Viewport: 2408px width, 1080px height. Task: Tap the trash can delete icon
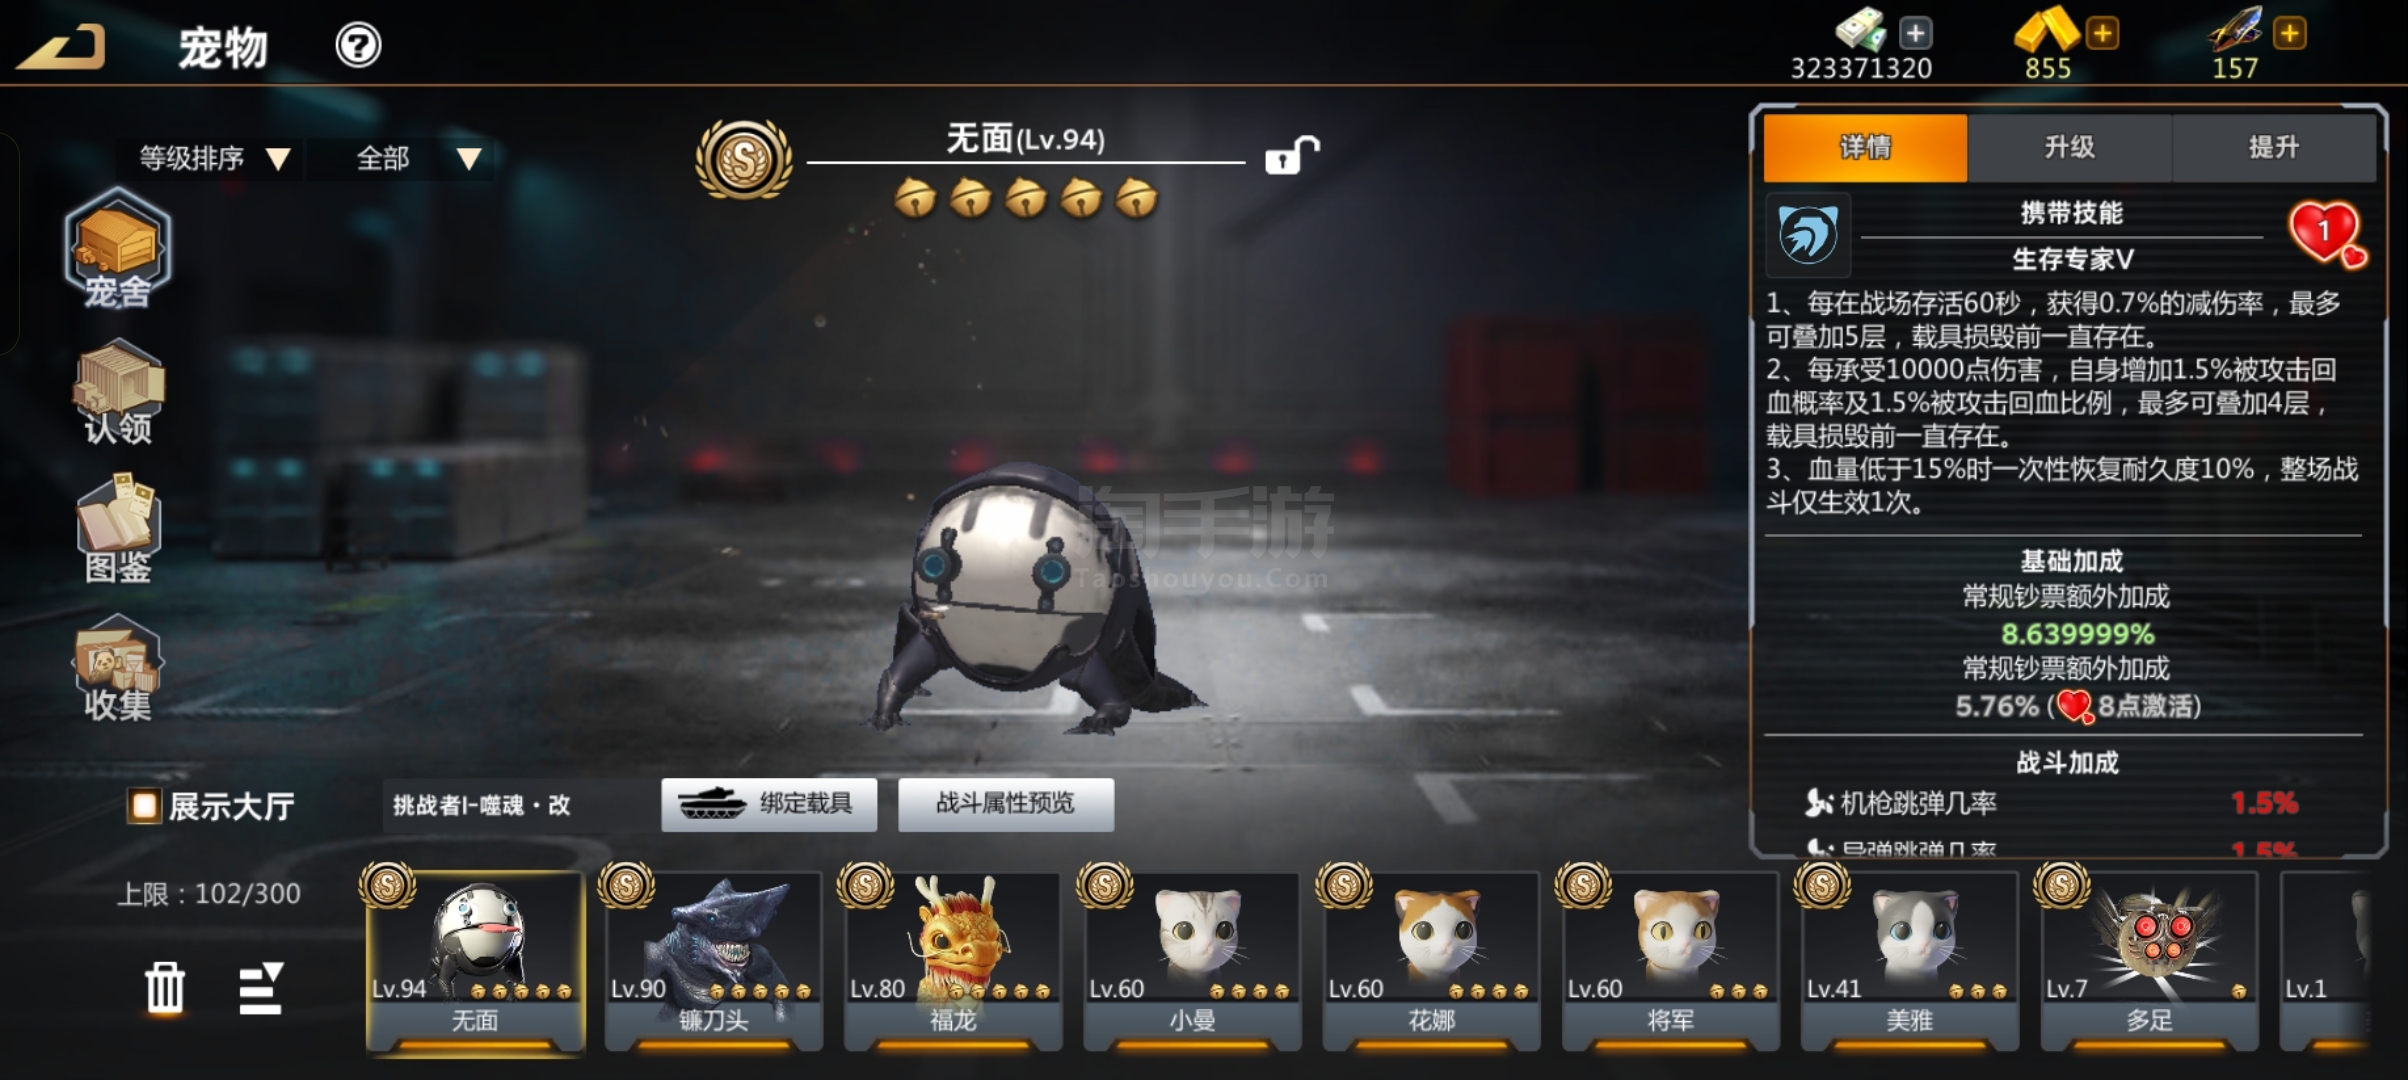[165, 988]
